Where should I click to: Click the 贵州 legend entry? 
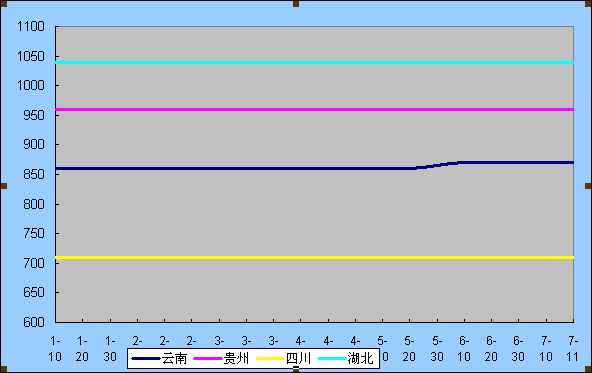(x=221, y=358)
